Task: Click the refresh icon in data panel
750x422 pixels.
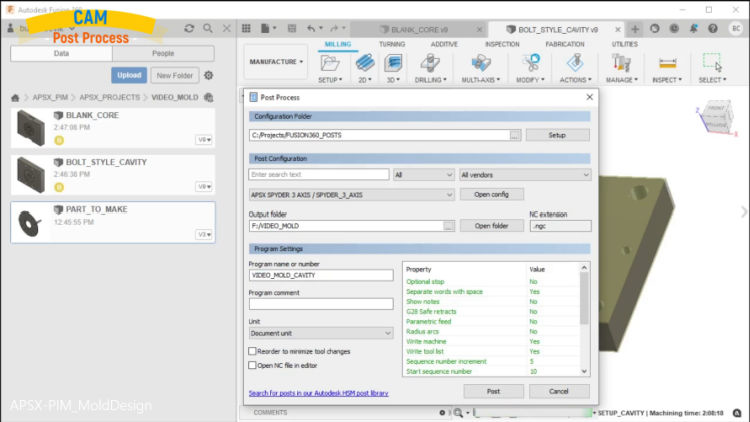Action: coord(189,29)
